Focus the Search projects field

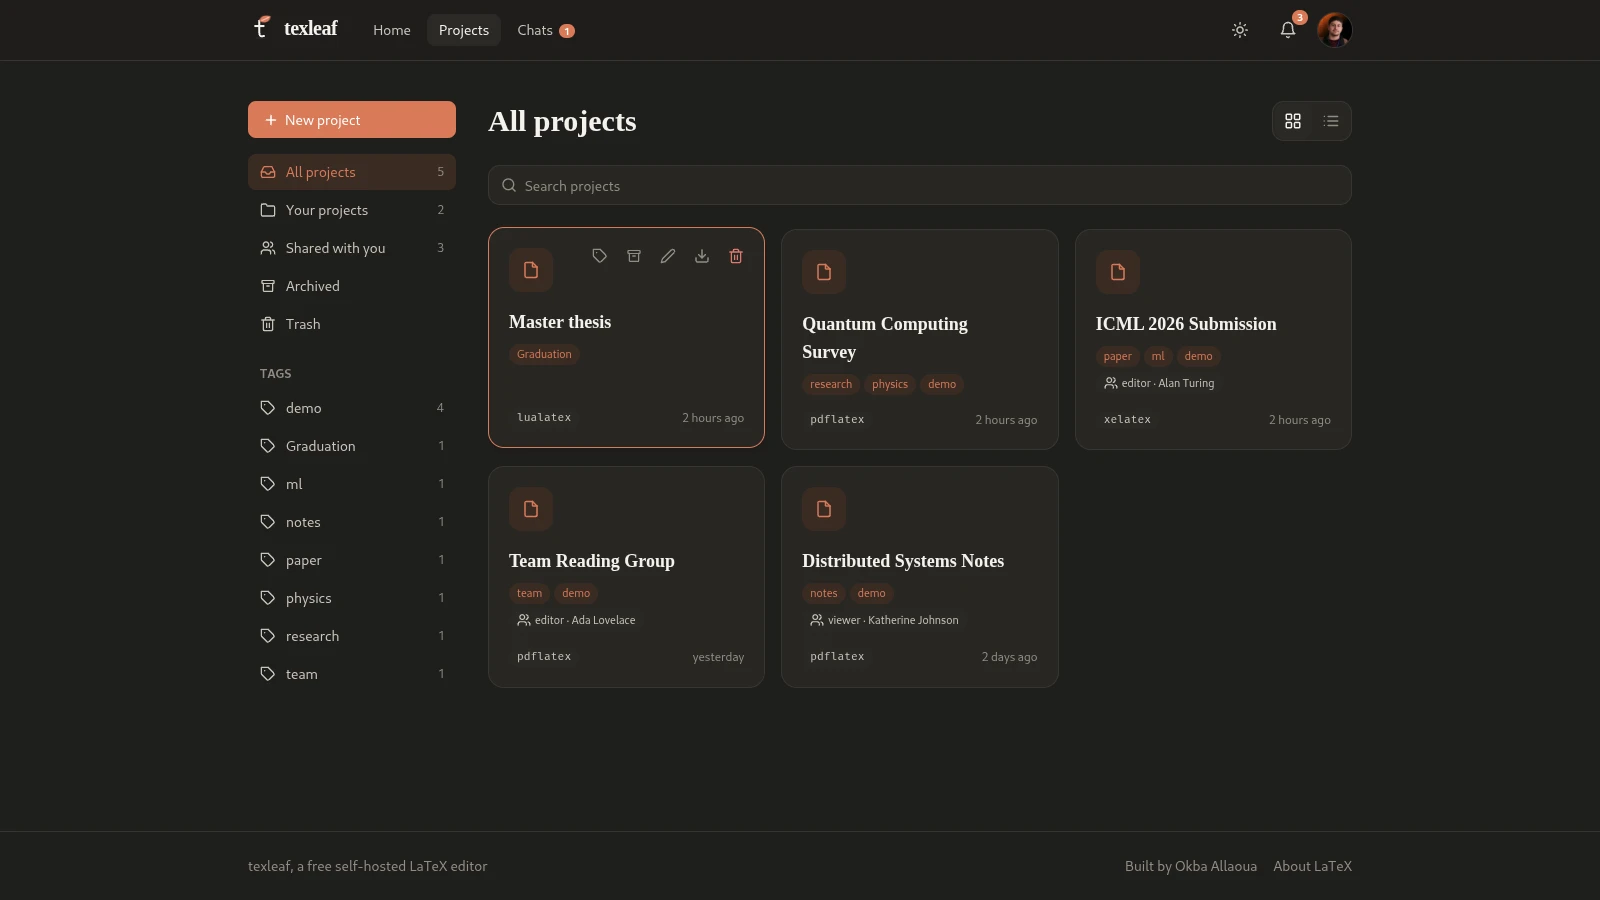click(920, 185)
